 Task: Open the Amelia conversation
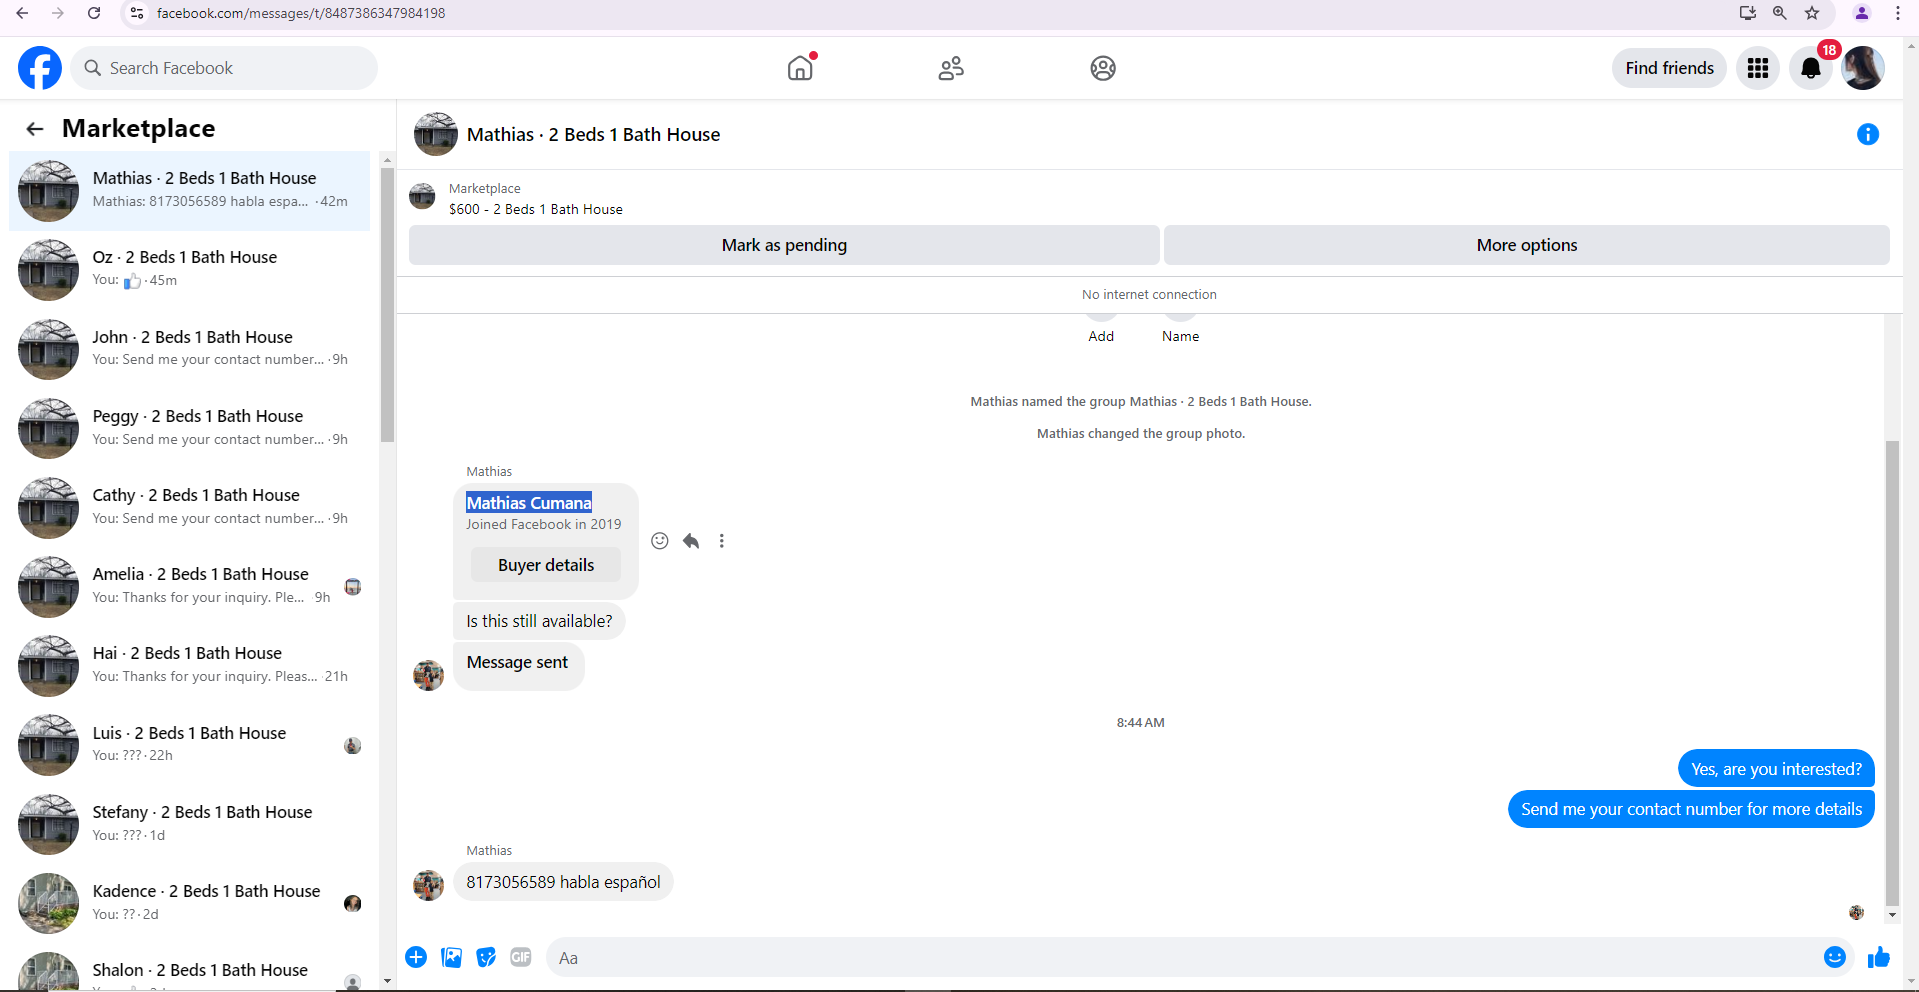point(190,586)
